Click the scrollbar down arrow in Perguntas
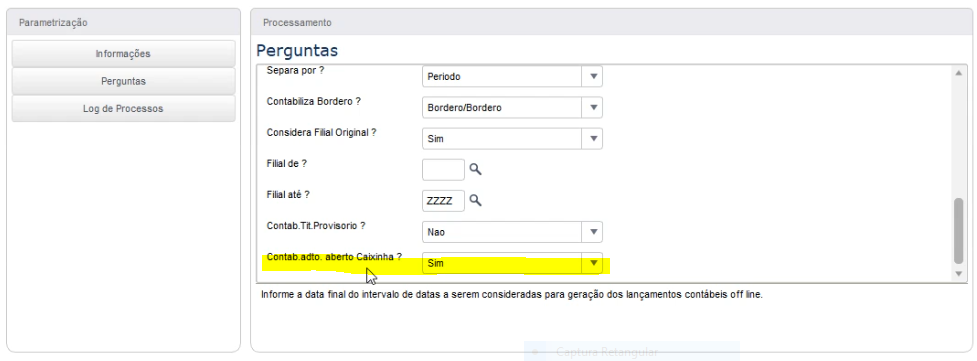The image size is (977, 361). 958,274
